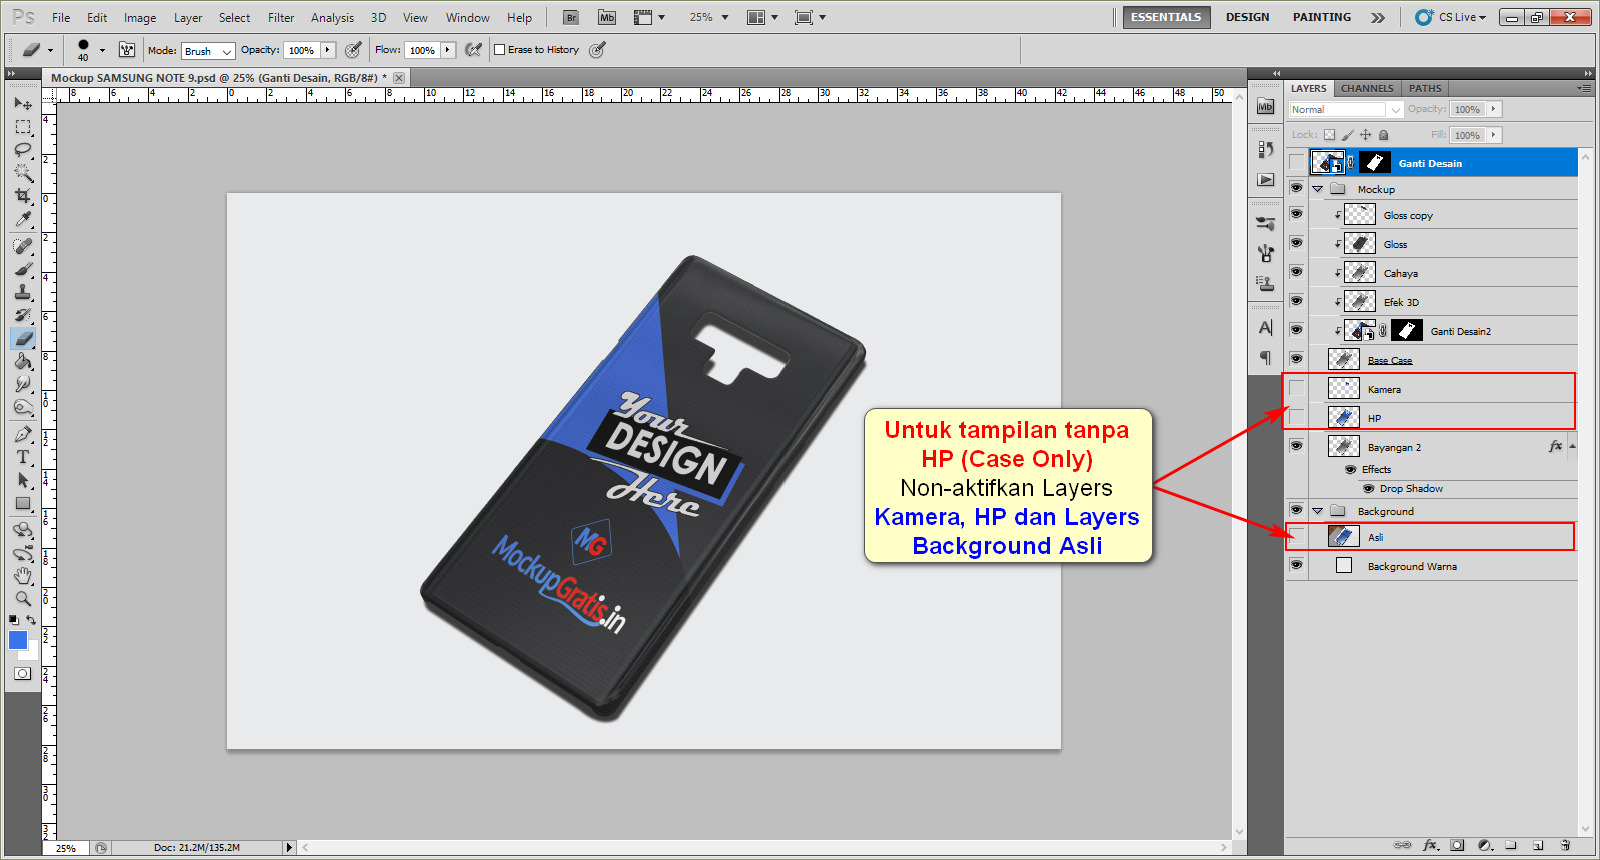Screen dimensions: 1600x860
Task: Open the Opacity slider arrow in options bar
Action: coord(327,50)
